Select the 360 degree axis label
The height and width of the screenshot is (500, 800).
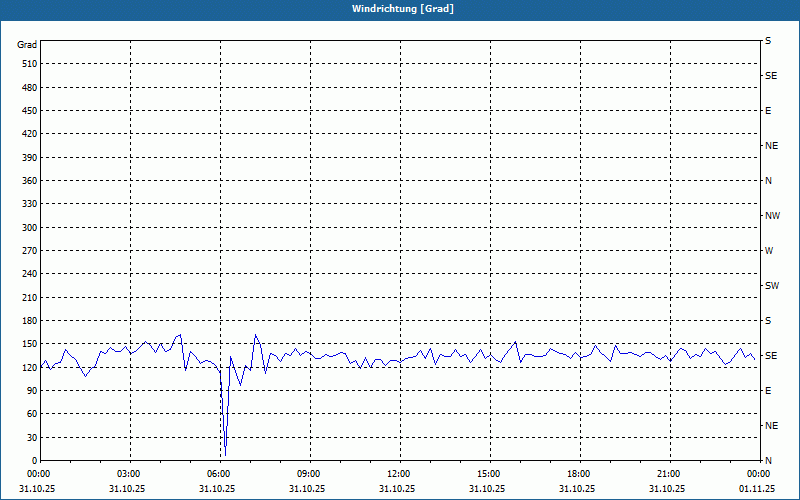point(30,181)
